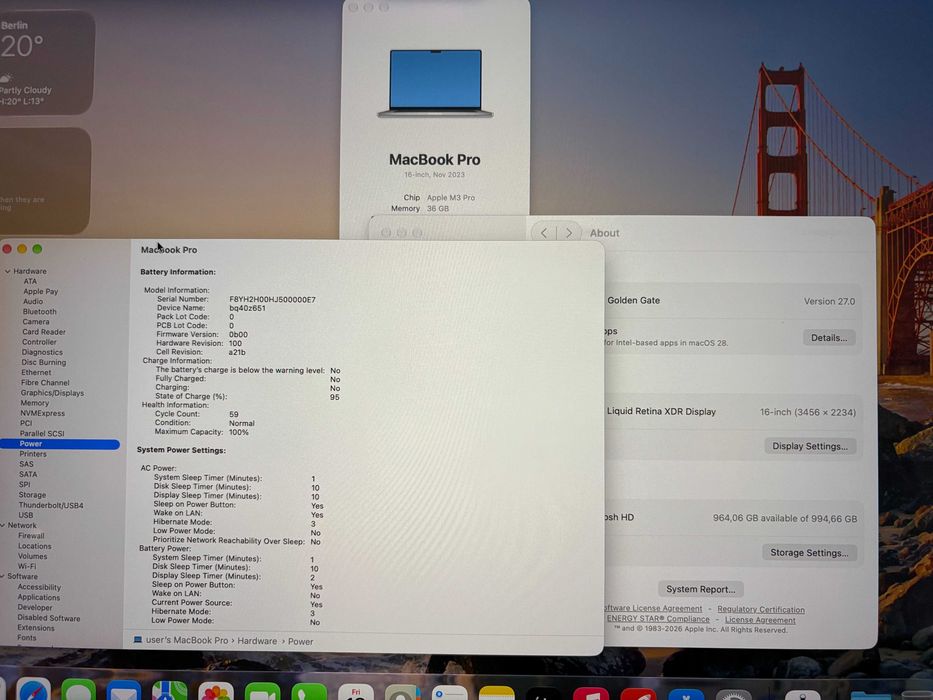Select Applications under Software

coord(39,597)
